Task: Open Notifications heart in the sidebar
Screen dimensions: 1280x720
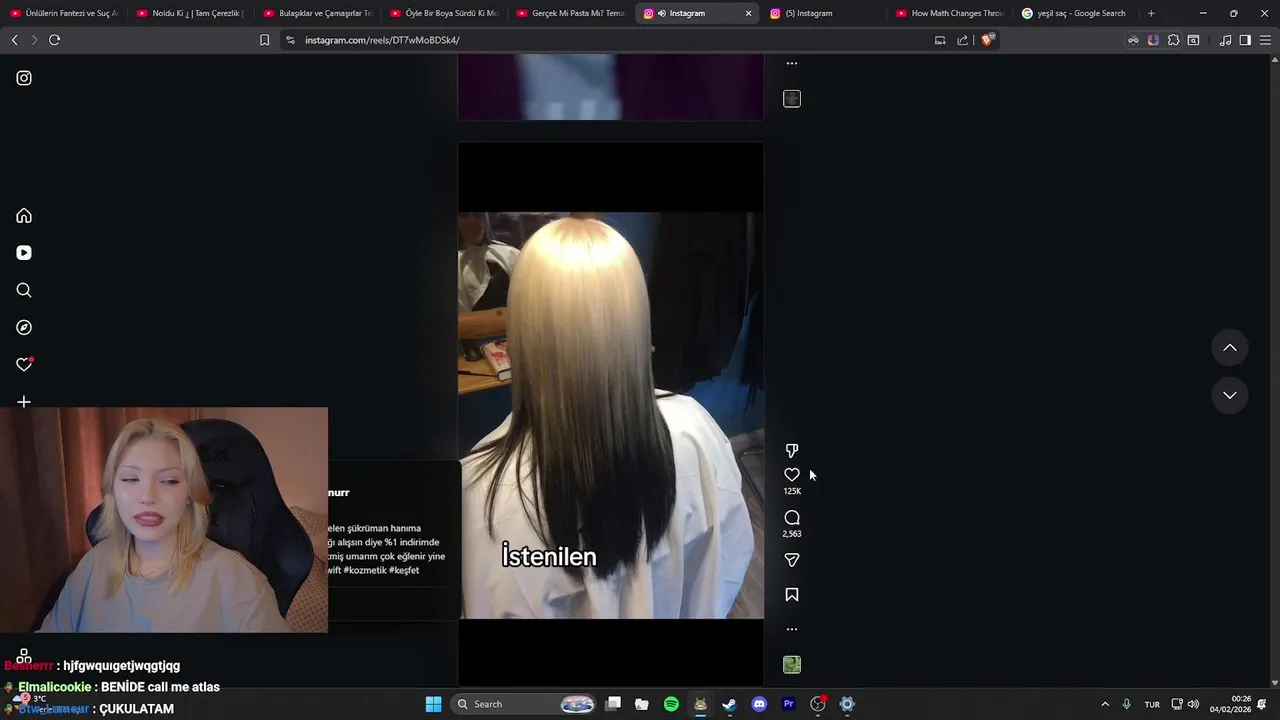Action: tap(24, 365)
